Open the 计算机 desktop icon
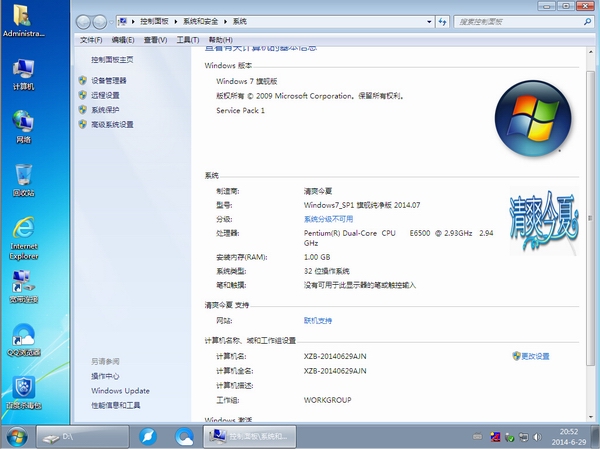The height and width of the screenshot is (449, 600). coord(23,75)
